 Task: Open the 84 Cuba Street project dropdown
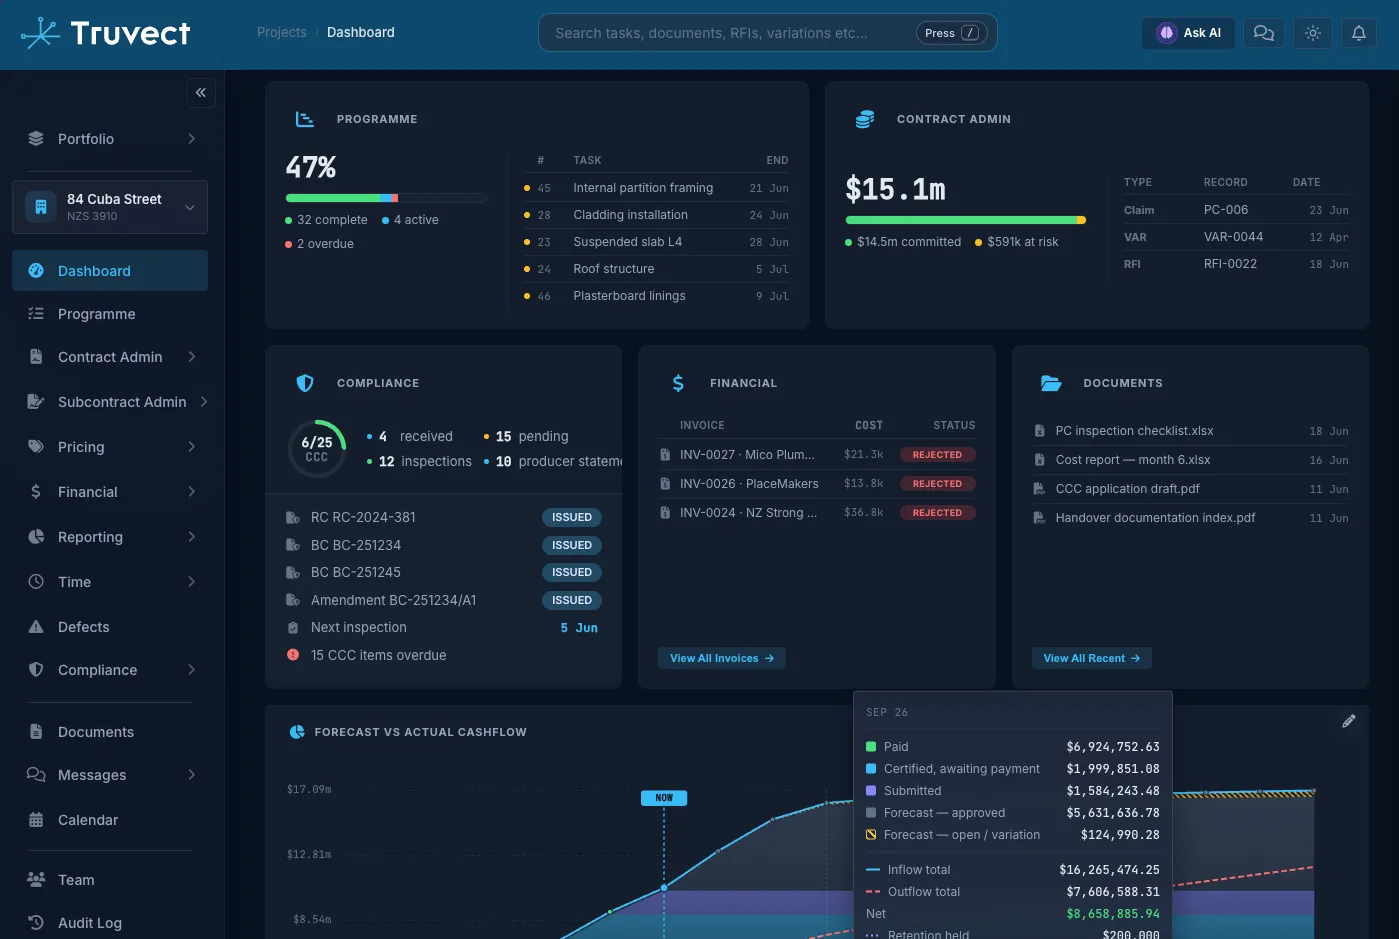110,207
